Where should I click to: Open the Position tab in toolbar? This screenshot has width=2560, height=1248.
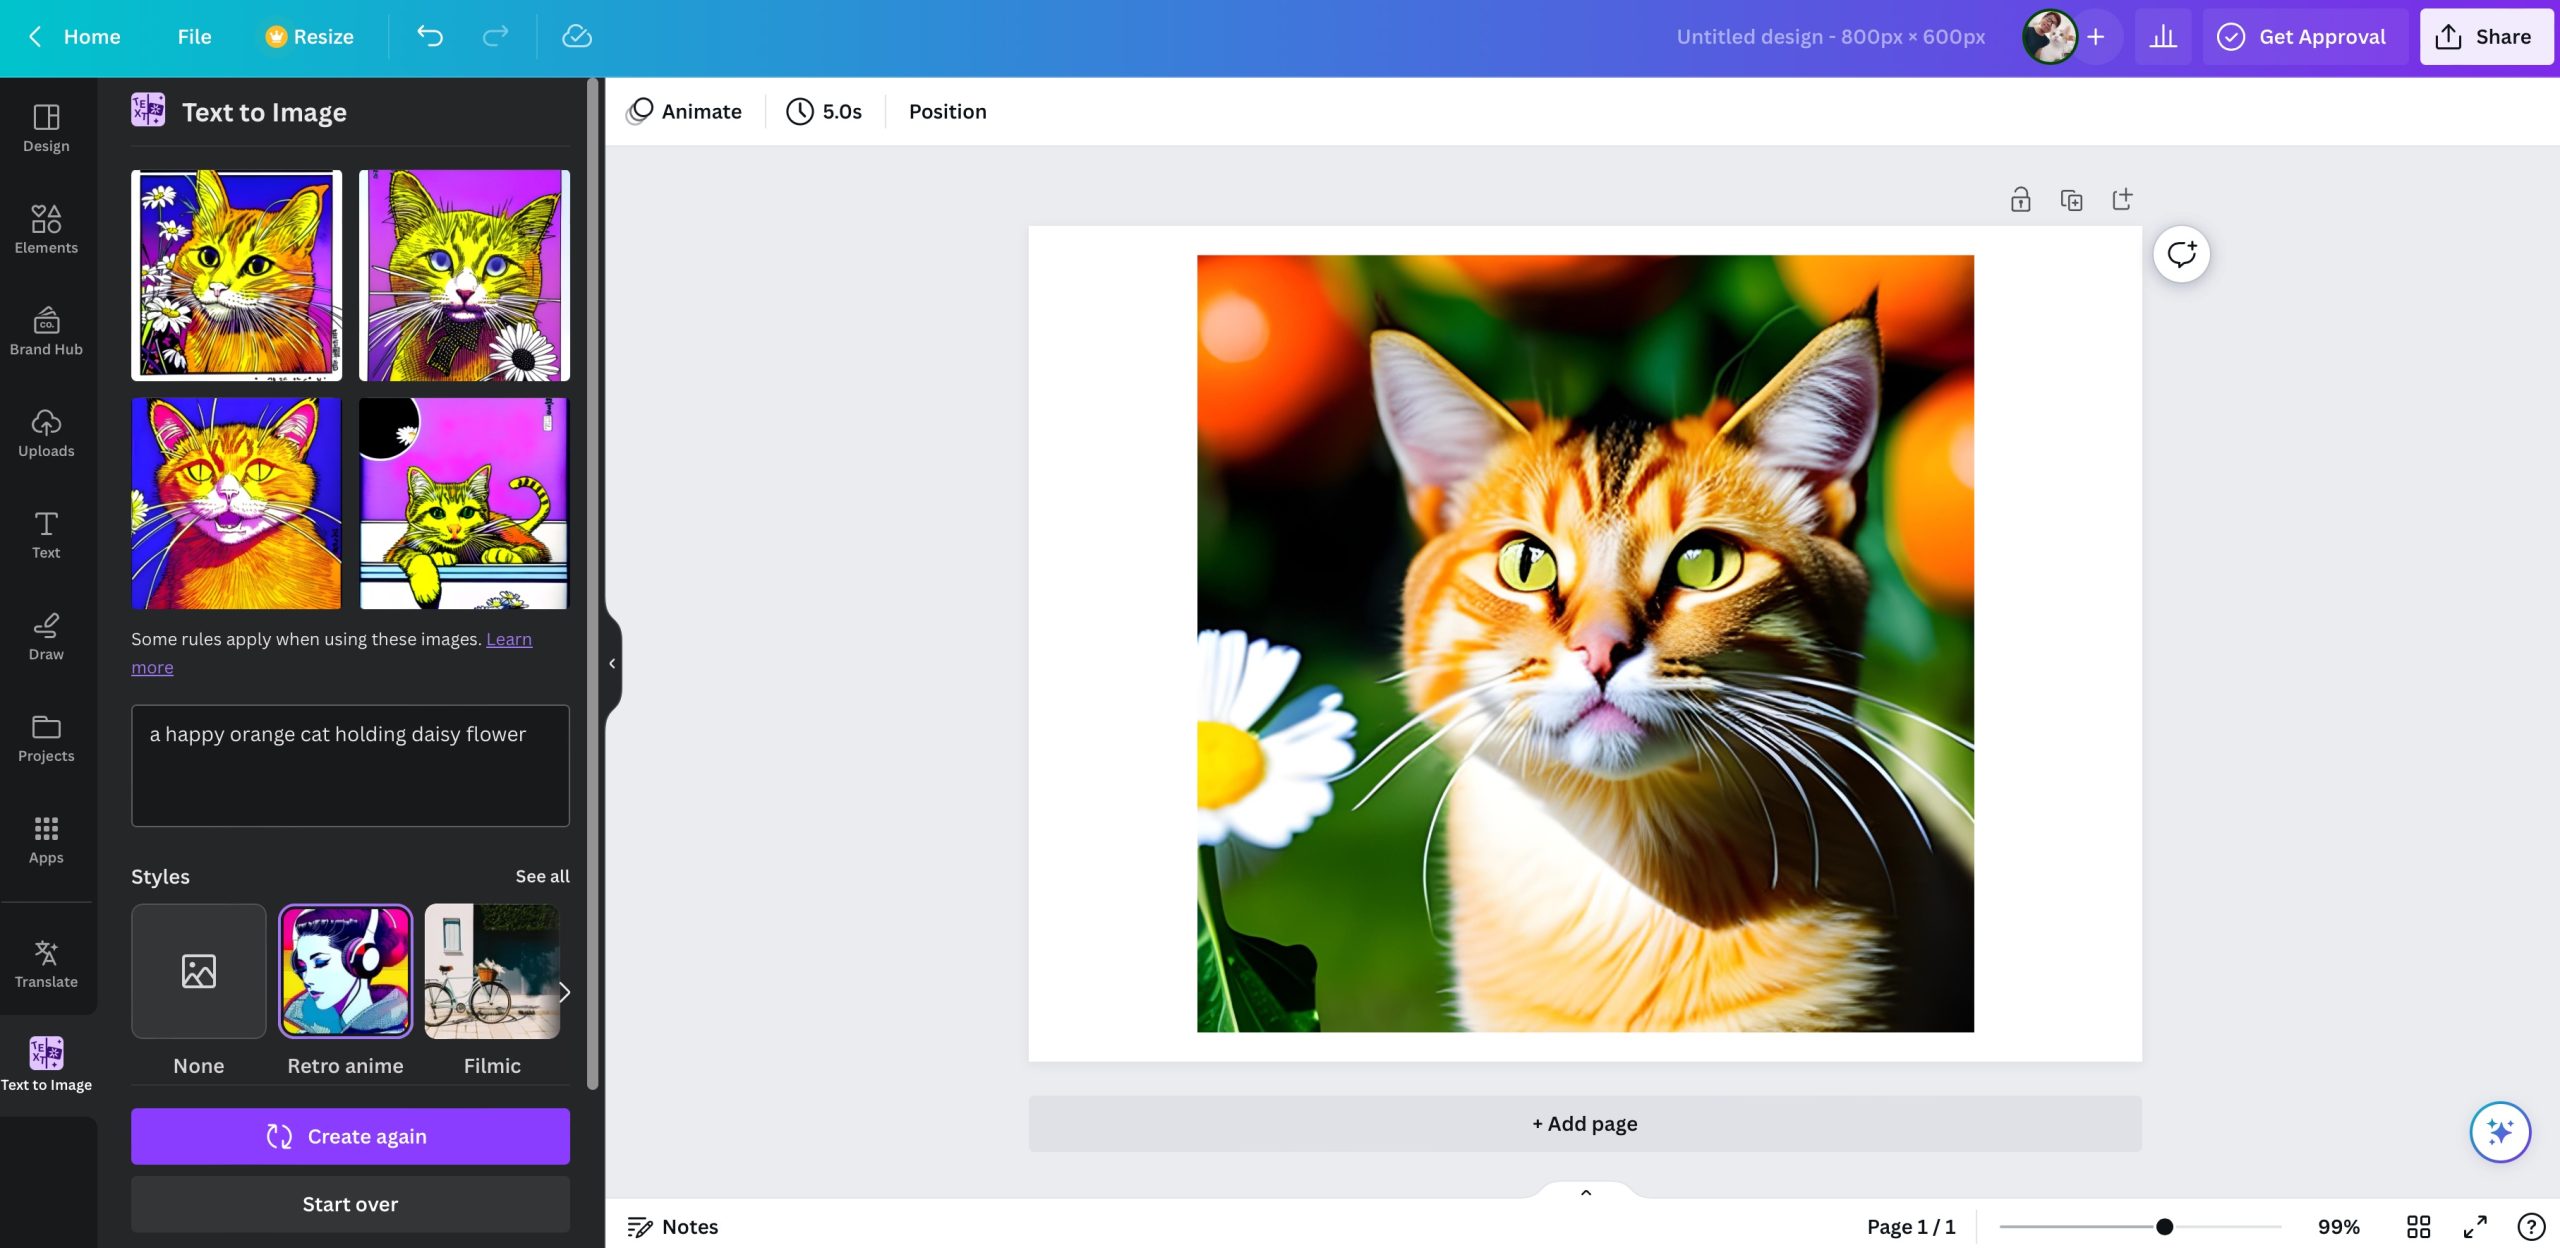947,112
